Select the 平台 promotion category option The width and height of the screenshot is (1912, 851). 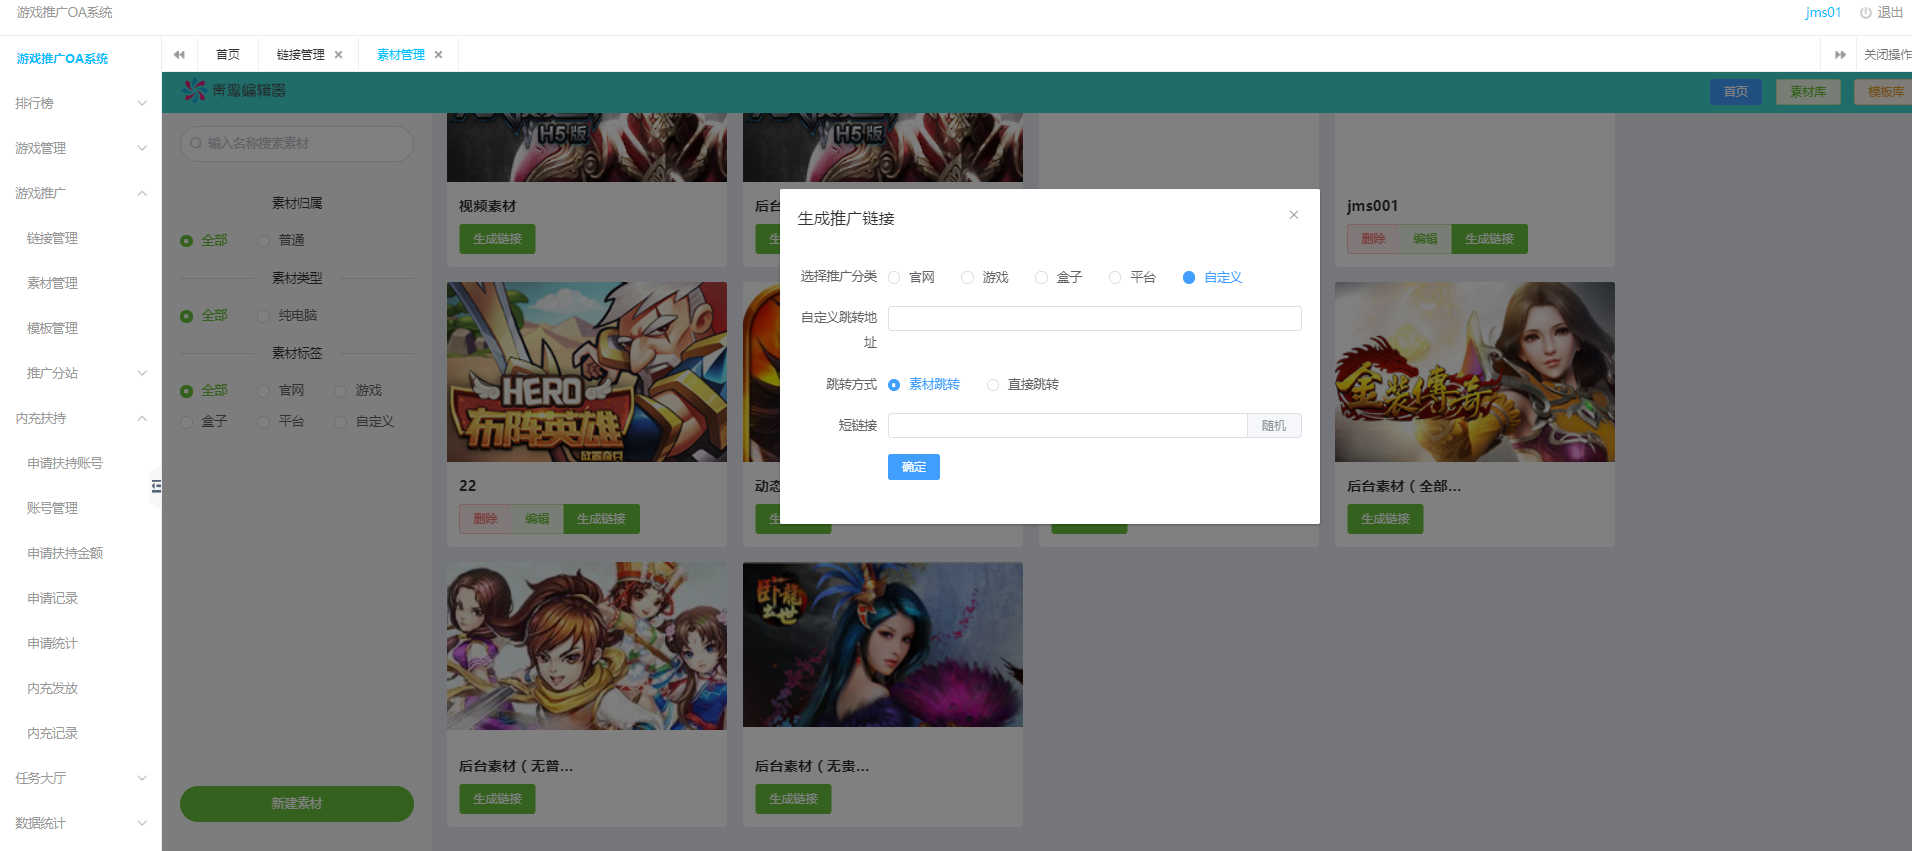1115,278
